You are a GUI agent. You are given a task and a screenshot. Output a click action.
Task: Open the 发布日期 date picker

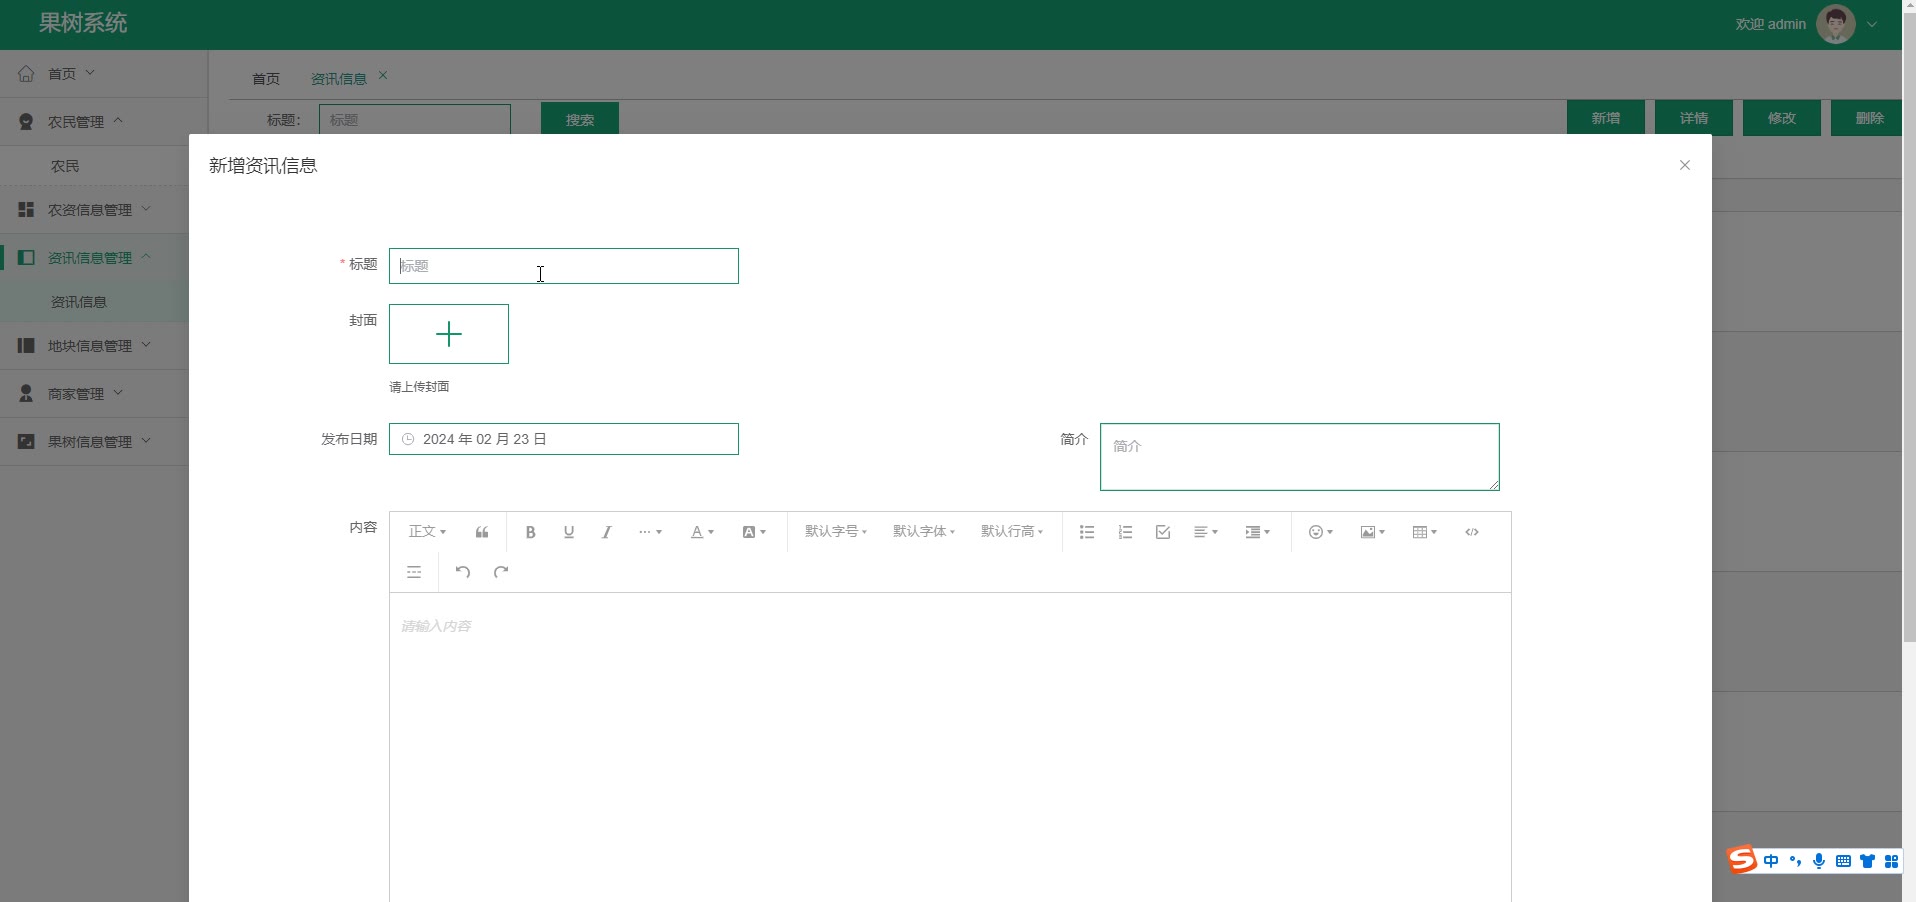(564, 439)
